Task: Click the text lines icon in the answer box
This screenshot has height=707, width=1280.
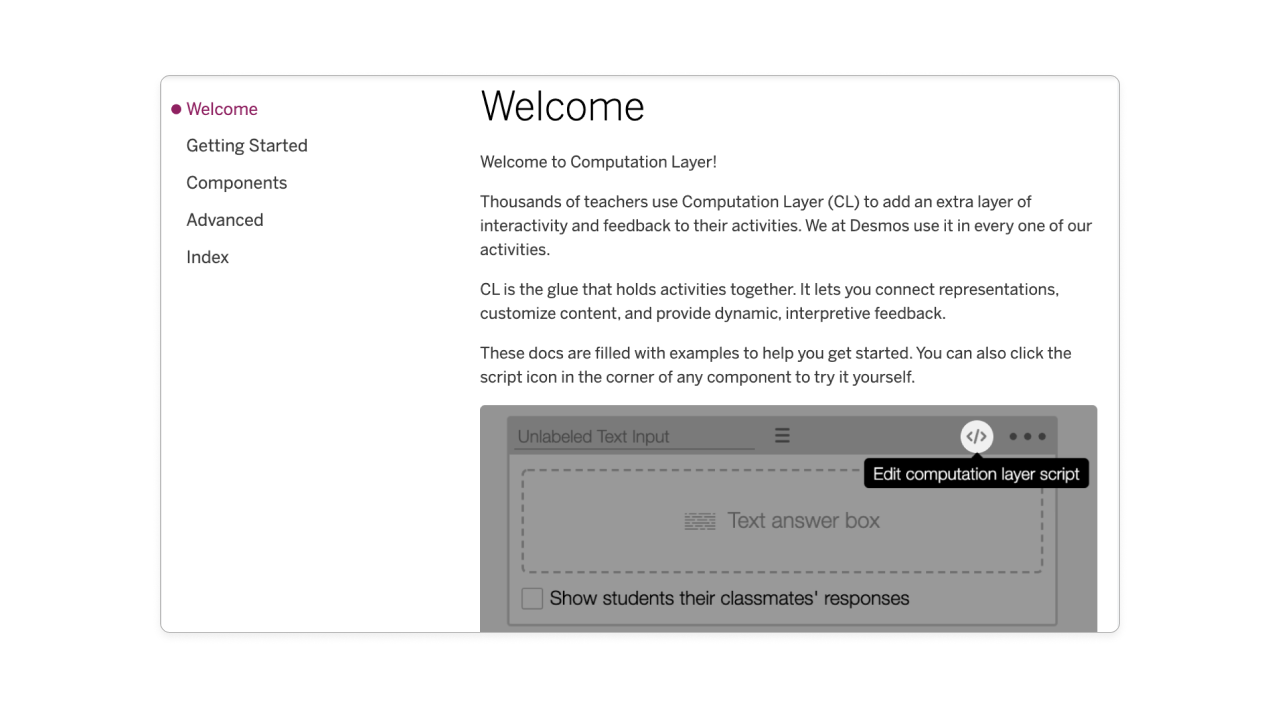Action: pos(700,521)
